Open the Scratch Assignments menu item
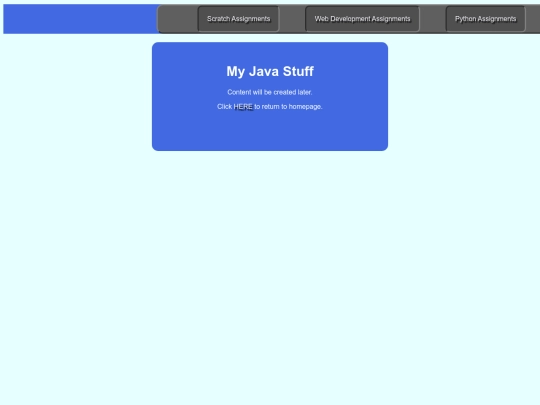Image resolution: width=540 pixels, height=405 pixels. (x=238, y=19)
